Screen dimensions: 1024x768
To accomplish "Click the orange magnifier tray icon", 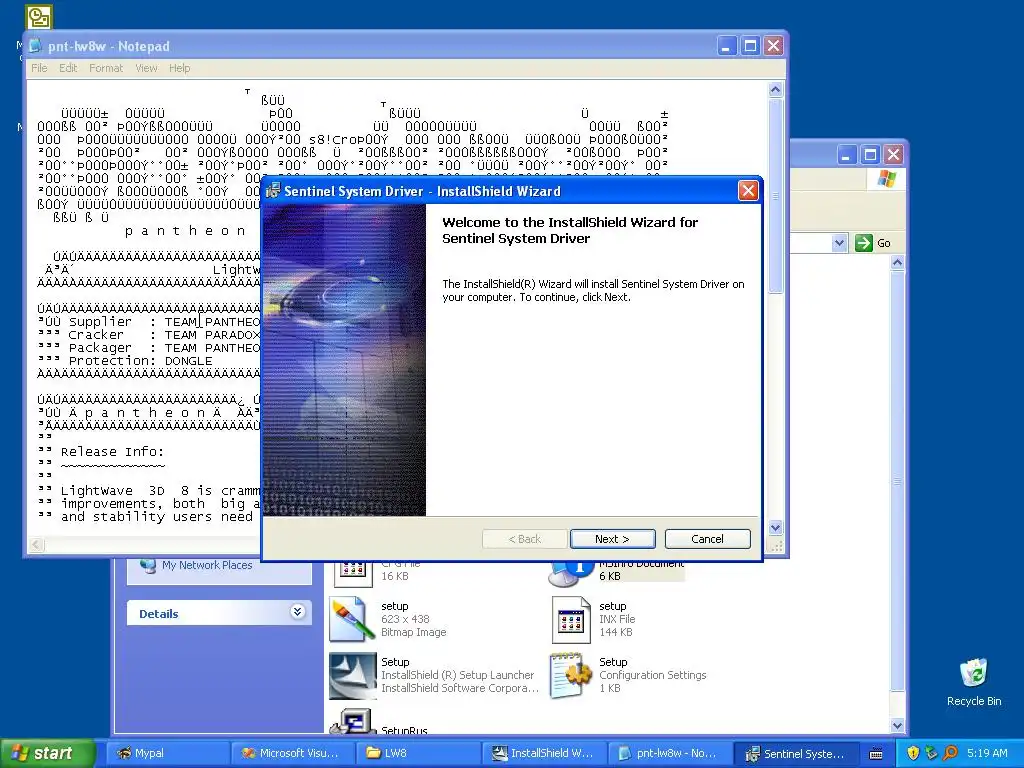I will click(x=951, y=753).
